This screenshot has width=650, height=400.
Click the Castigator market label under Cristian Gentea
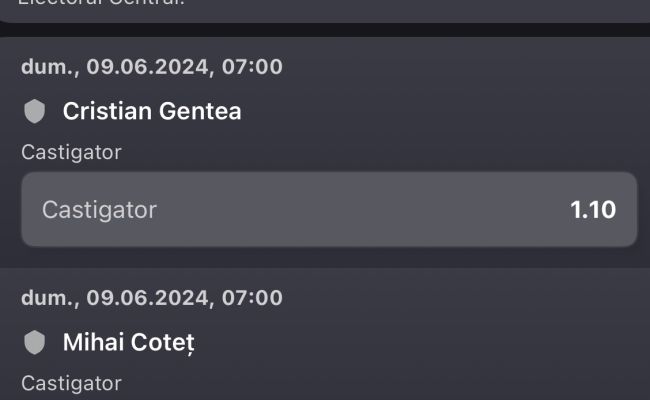coord(71,152)
